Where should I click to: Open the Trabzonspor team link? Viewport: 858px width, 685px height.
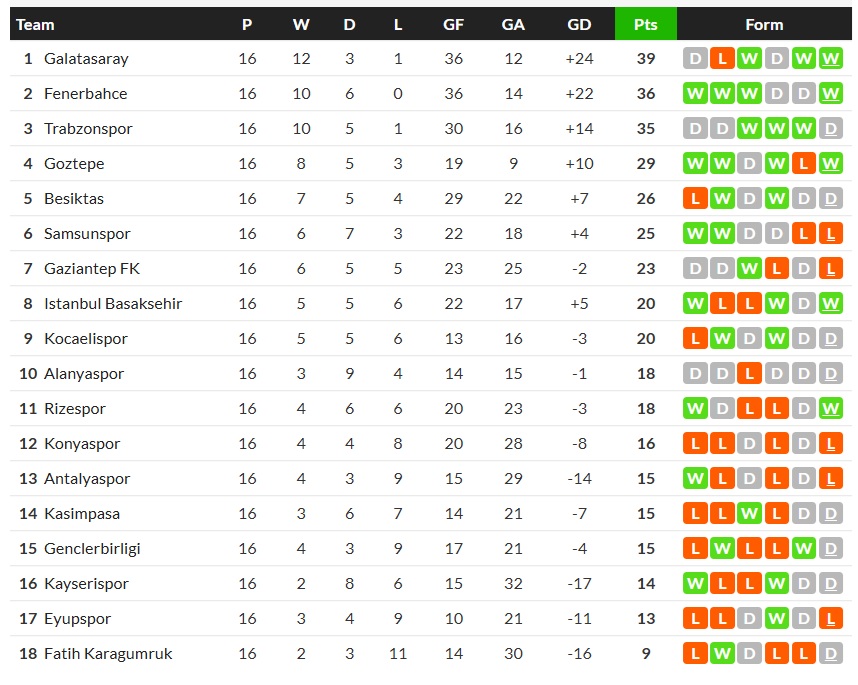click(88, 129)
